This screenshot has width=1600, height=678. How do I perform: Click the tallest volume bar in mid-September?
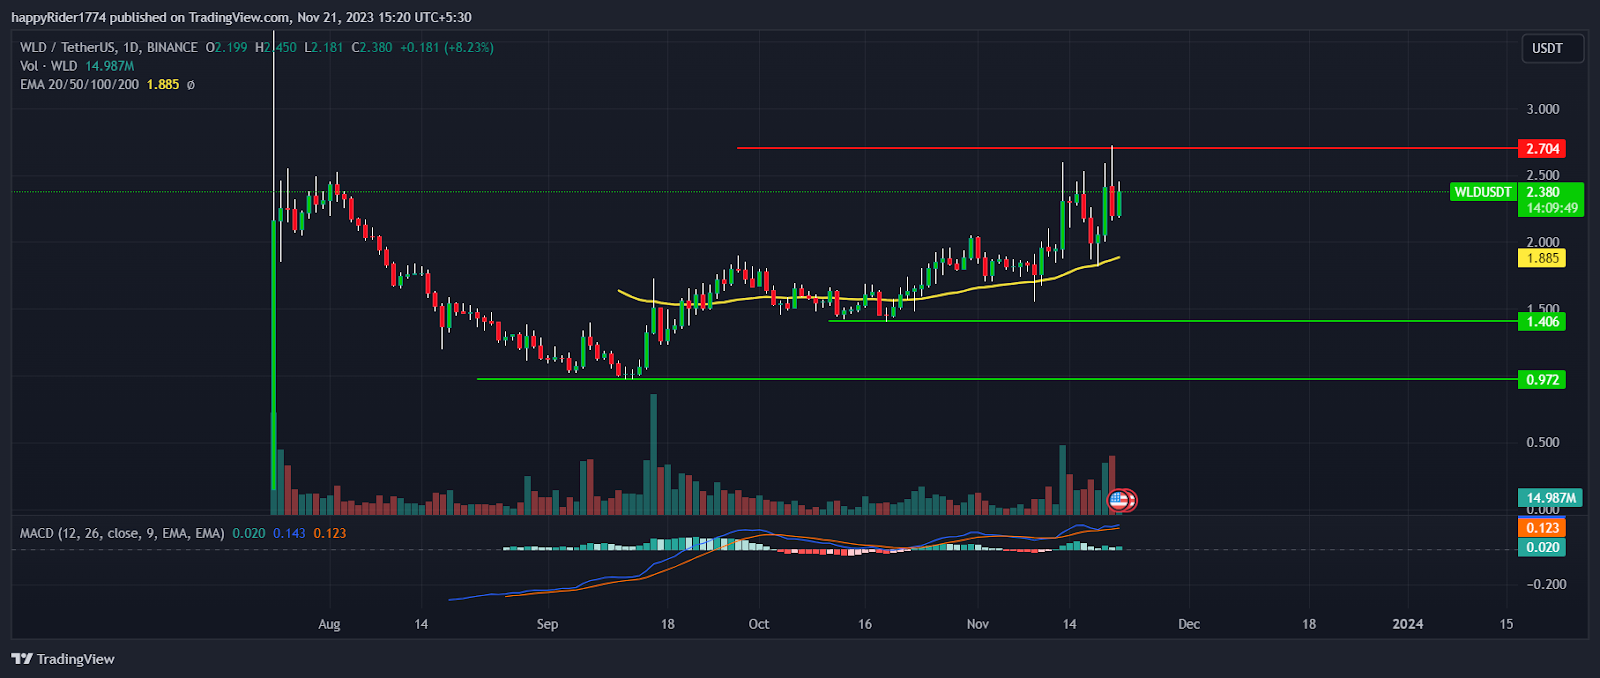coord(654,454)
